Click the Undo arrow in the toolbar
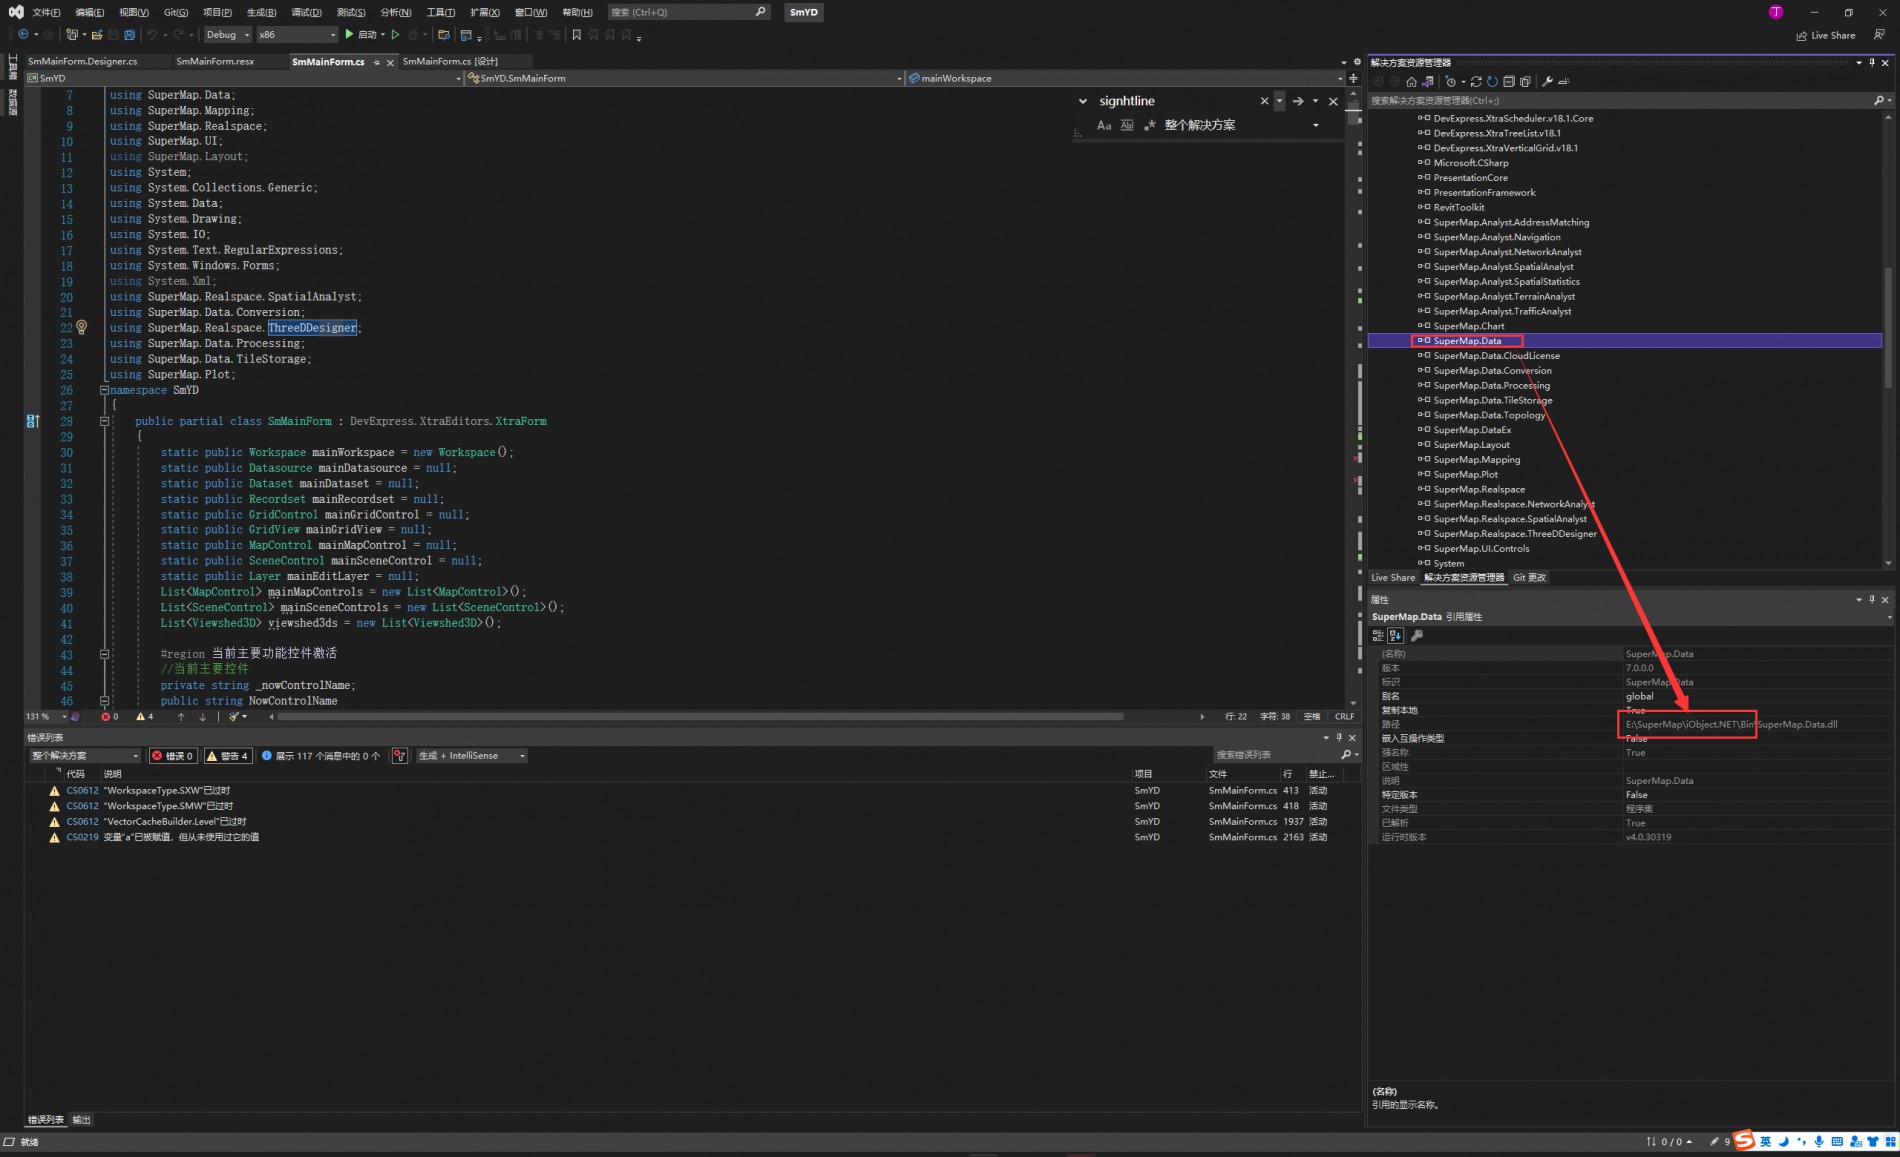The height and width of the screenshot is (1157, 1900). point(152,34)
